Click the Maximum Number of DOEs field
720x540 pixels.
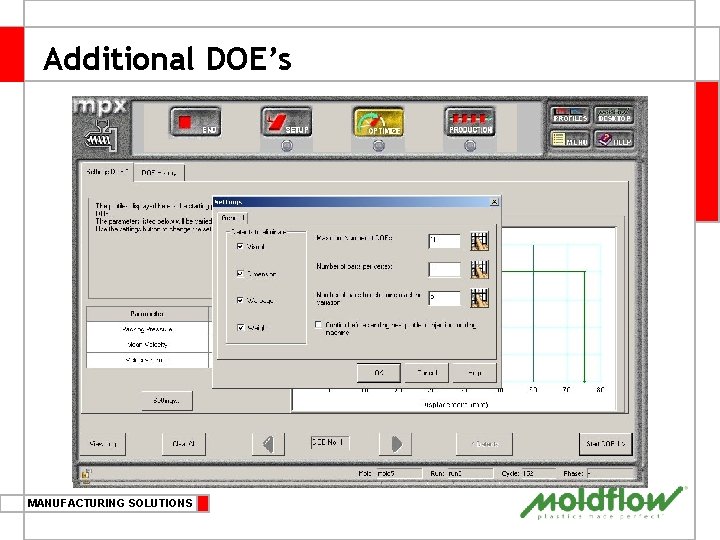click(444, 241)
